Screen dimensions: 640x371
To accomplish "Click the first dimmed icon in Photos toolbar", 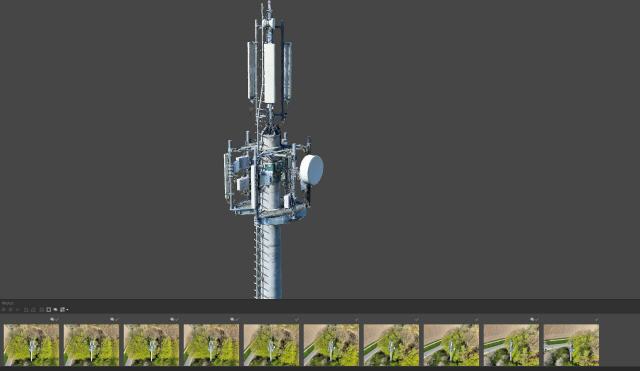I will pos(4,310).
